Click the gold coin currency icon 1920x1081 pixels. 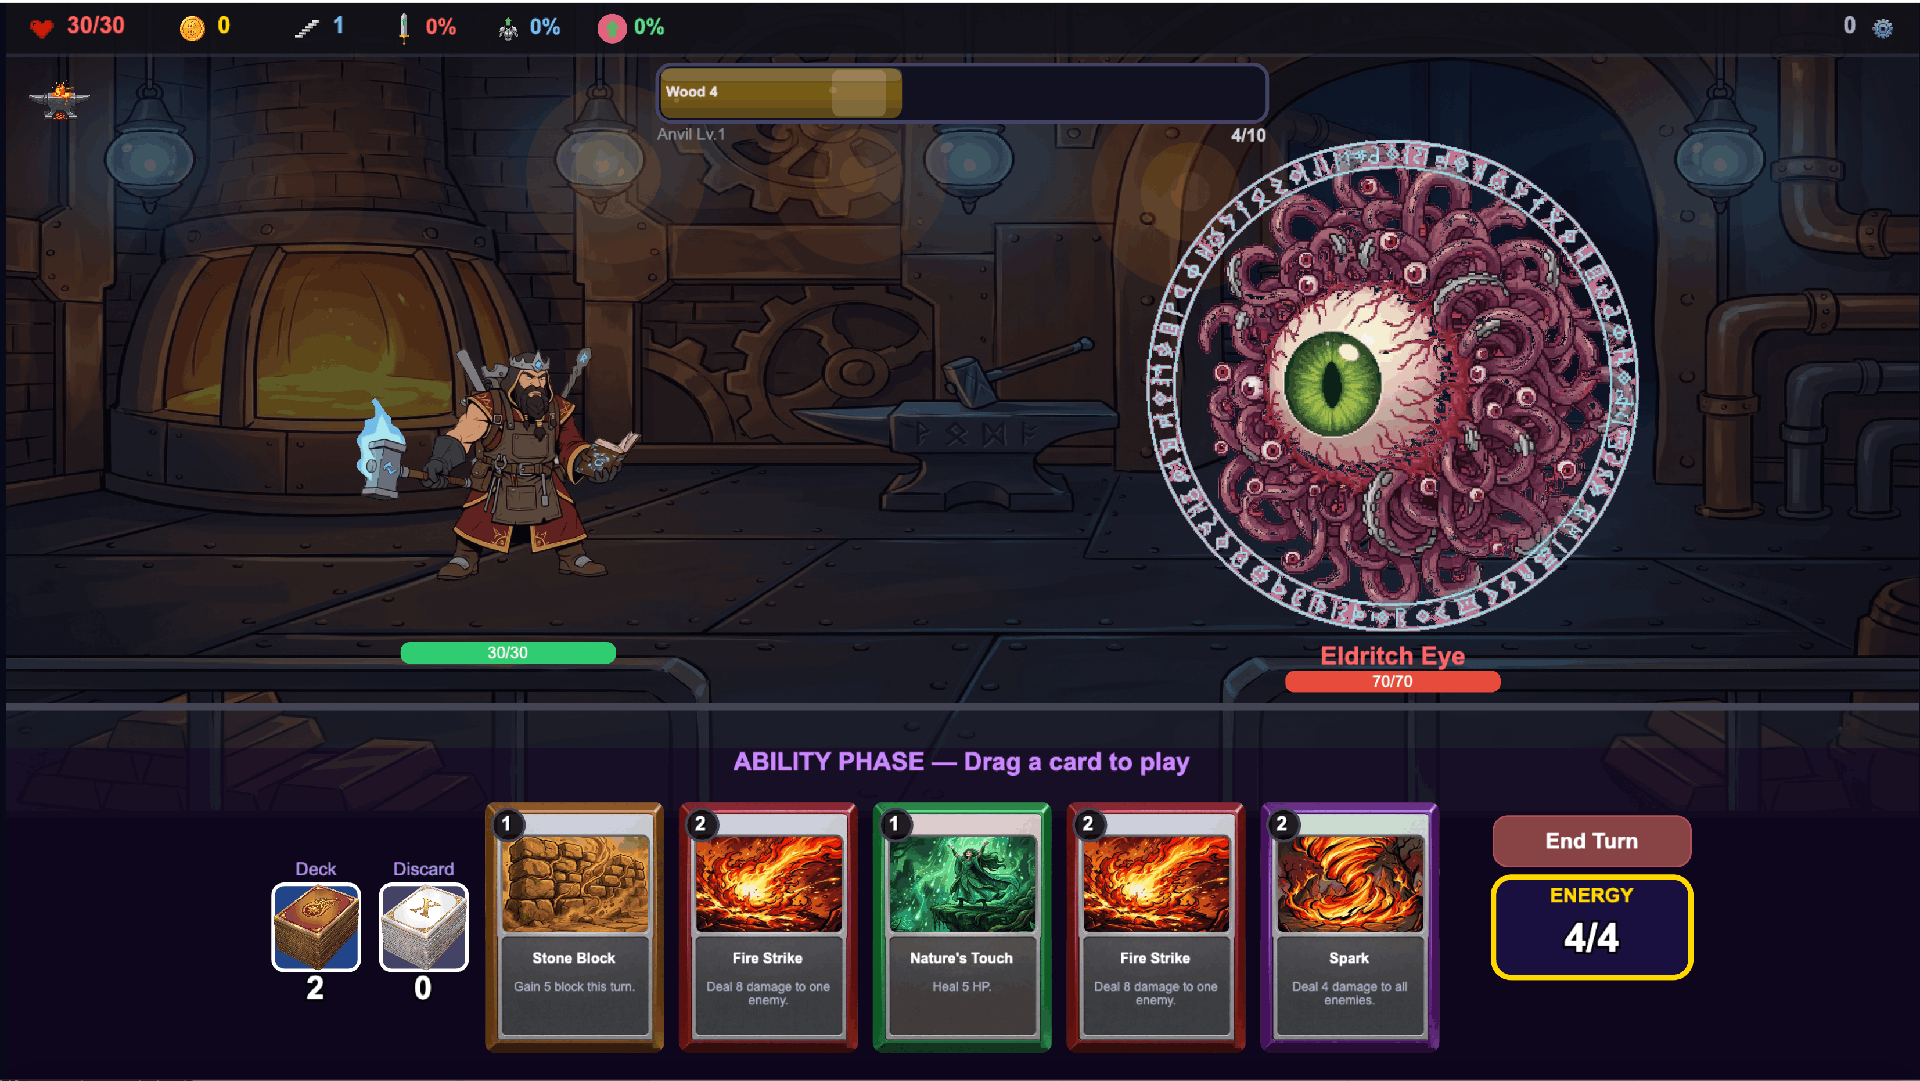(192, 28)
